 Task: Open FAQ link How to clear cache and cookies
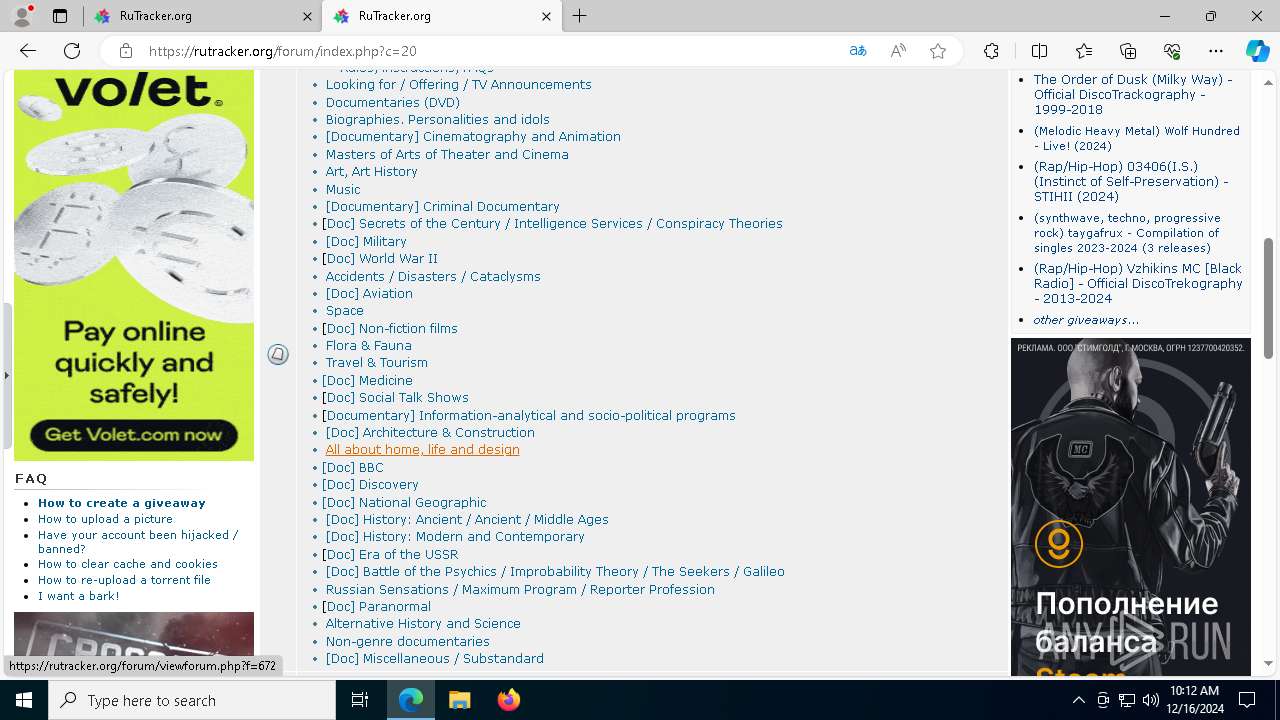pyautogui.click(x=128, y=564)
